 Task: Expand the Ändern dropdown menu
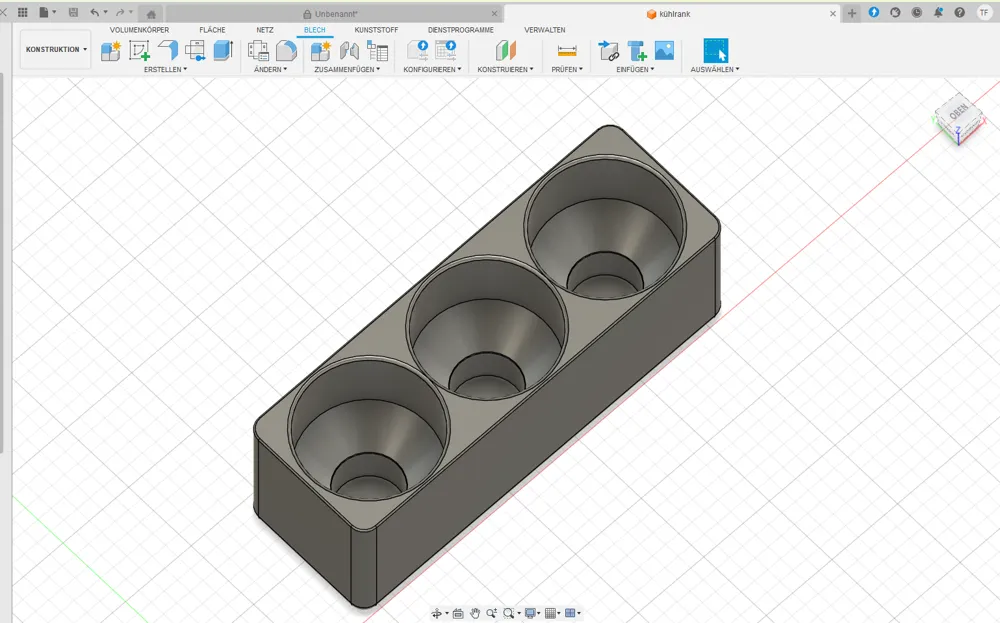(270, 70)
